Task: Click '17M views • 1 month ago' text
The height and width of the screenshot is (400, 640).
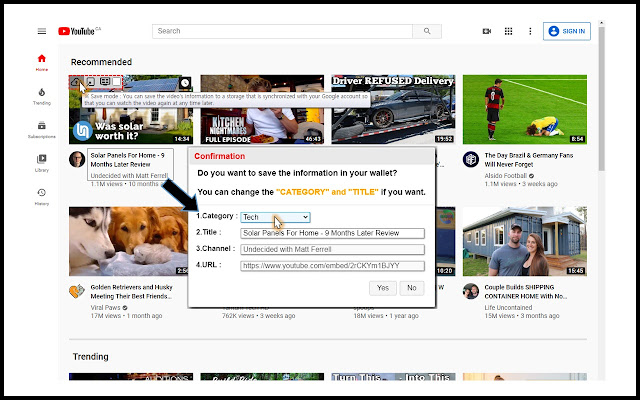Action: click(x=126, y=316)
